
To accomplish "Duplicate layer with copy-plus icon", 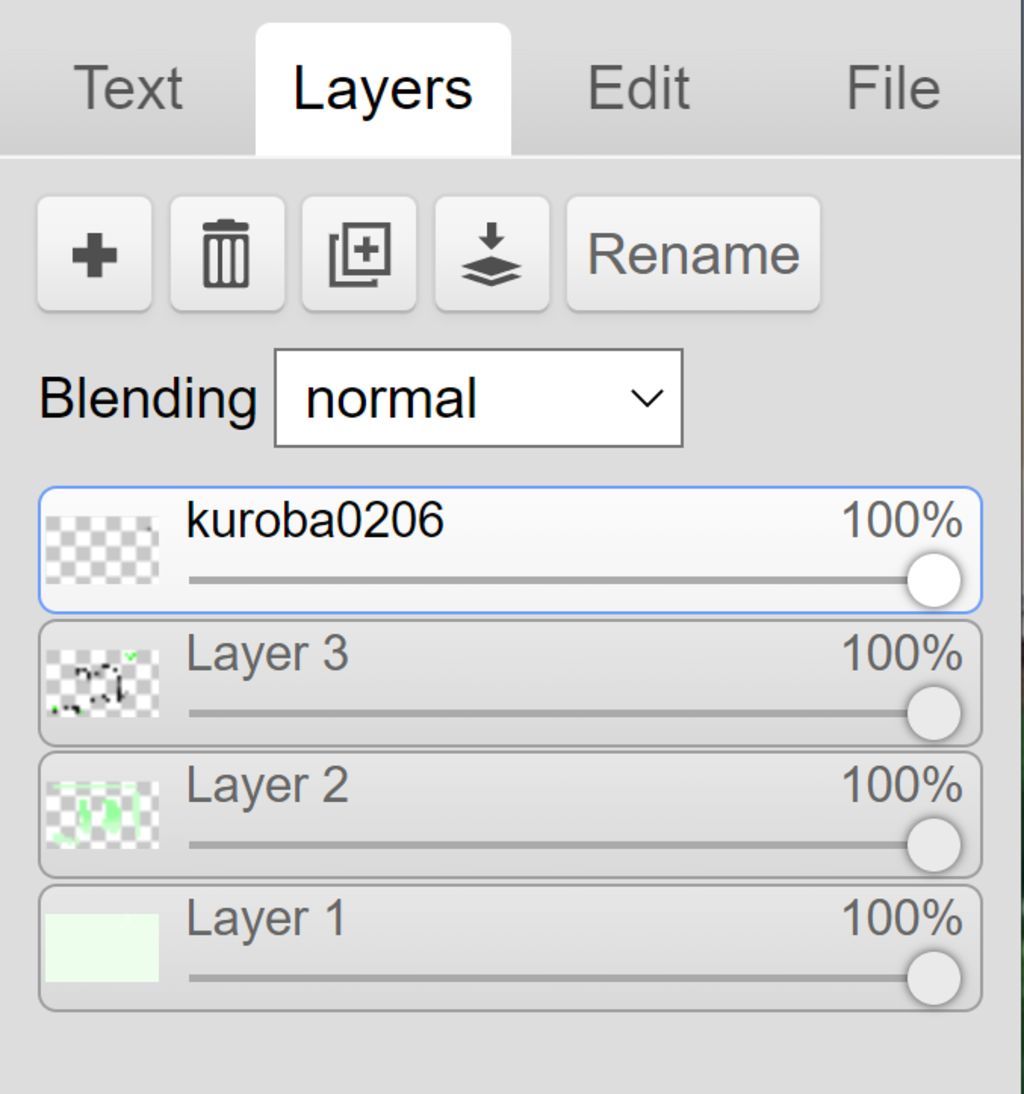I will coord(359,254).
